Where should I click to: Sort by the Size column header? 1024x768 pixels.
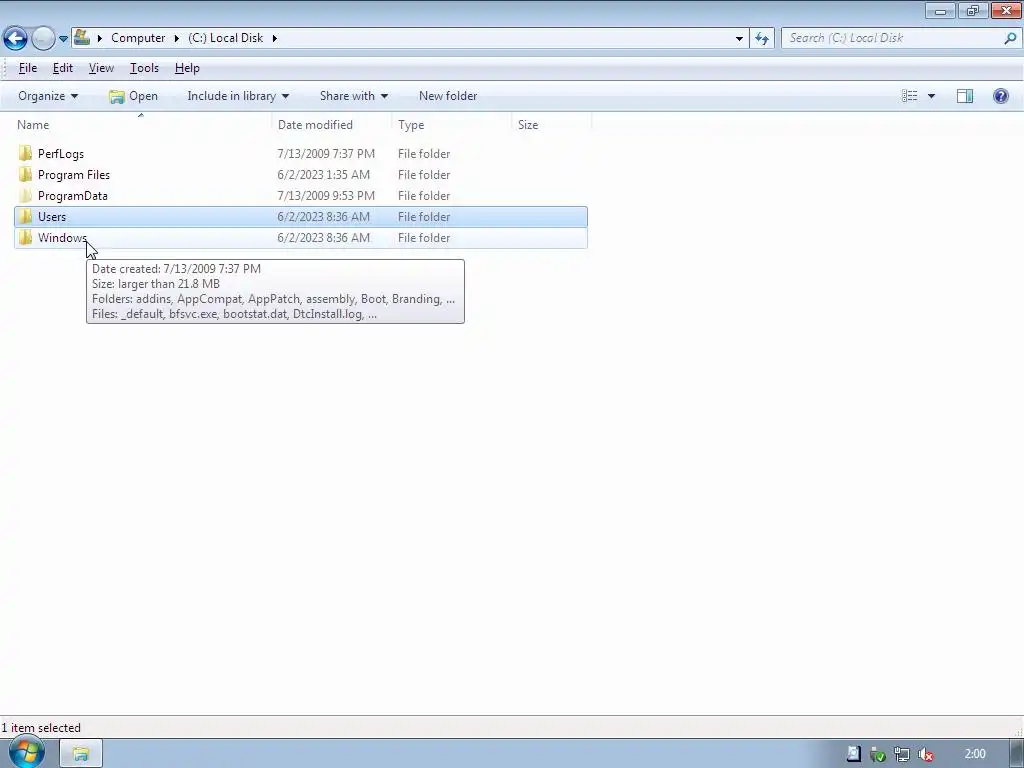pyautogui.click(x=552, y=125)
